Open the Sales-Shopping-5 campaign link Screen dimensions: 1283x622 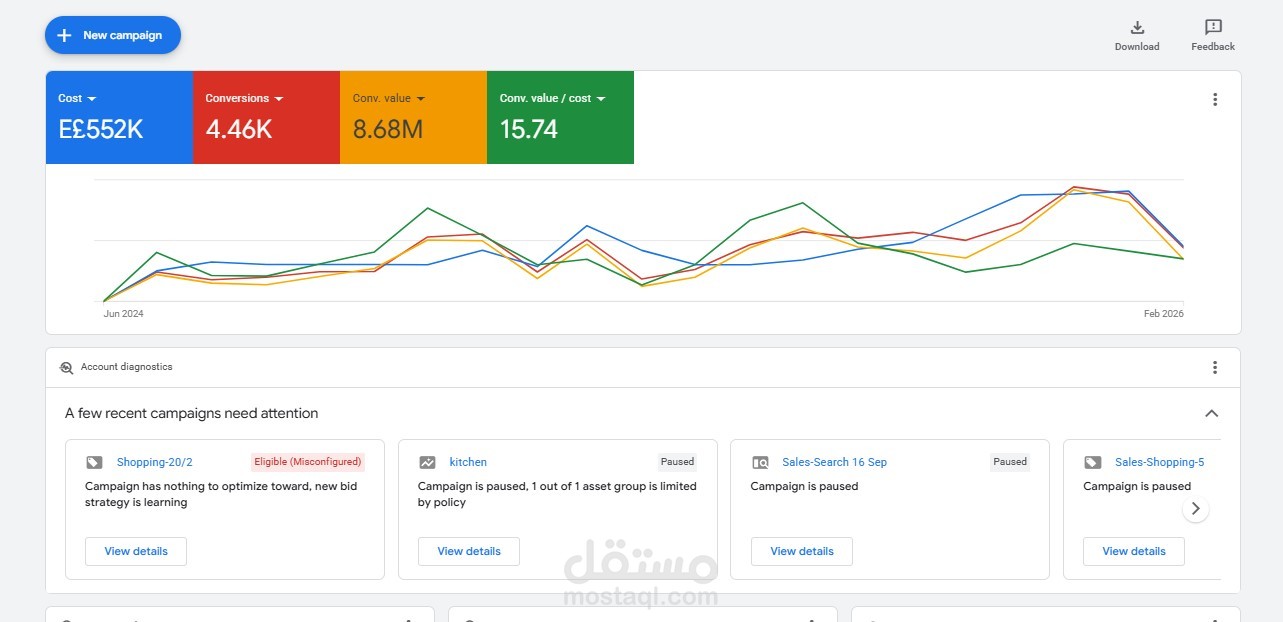coord(1159,462)
